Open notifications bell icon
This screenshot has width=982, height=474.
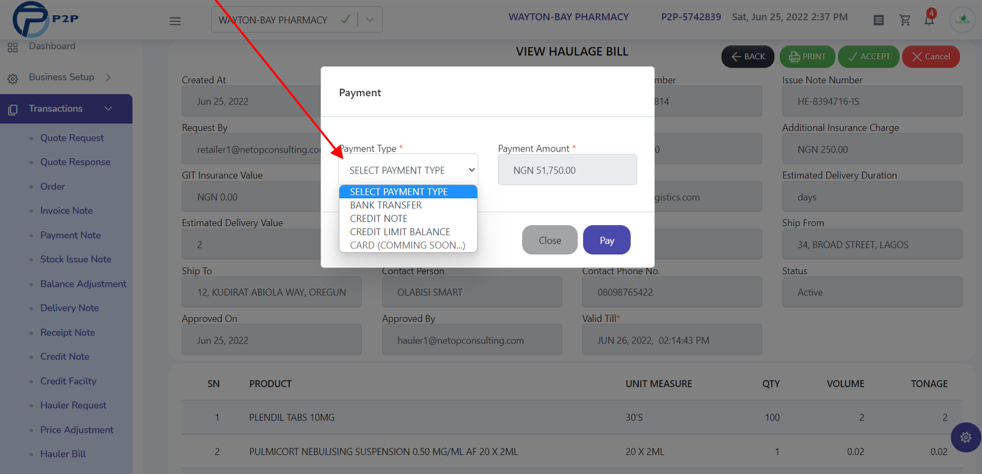point(929,20)
